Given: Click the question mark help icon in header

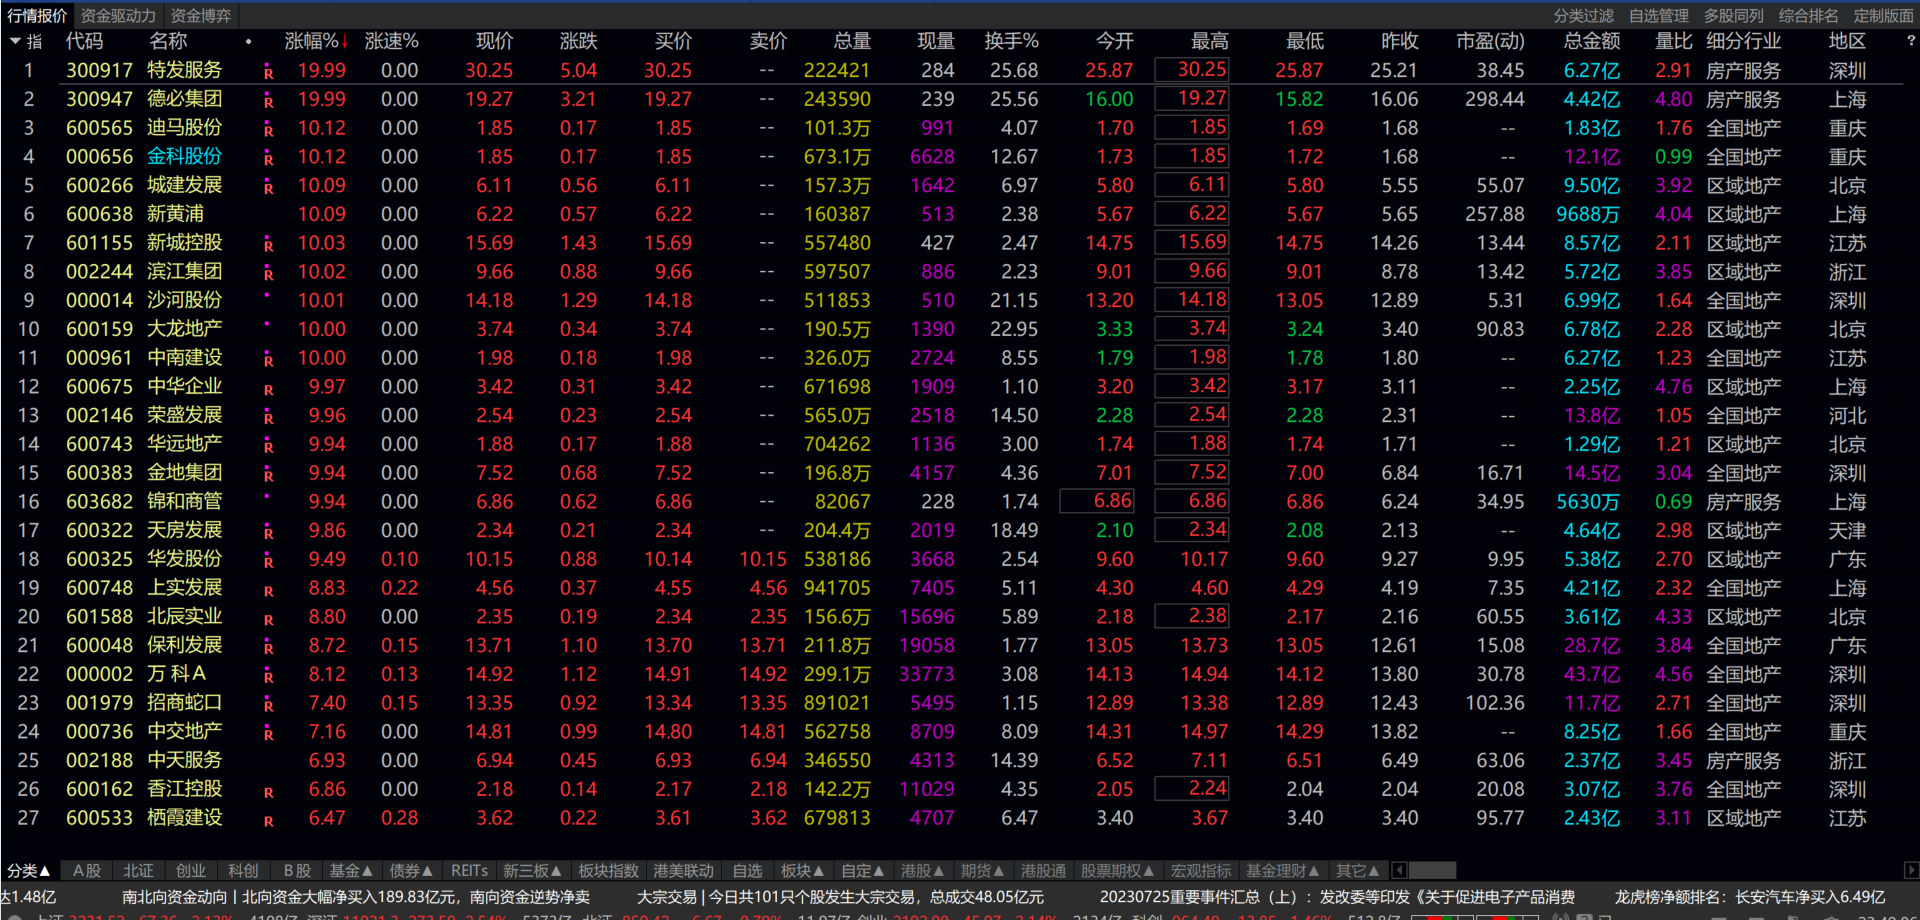Looking at the screenshot, I should point(1911,41).
